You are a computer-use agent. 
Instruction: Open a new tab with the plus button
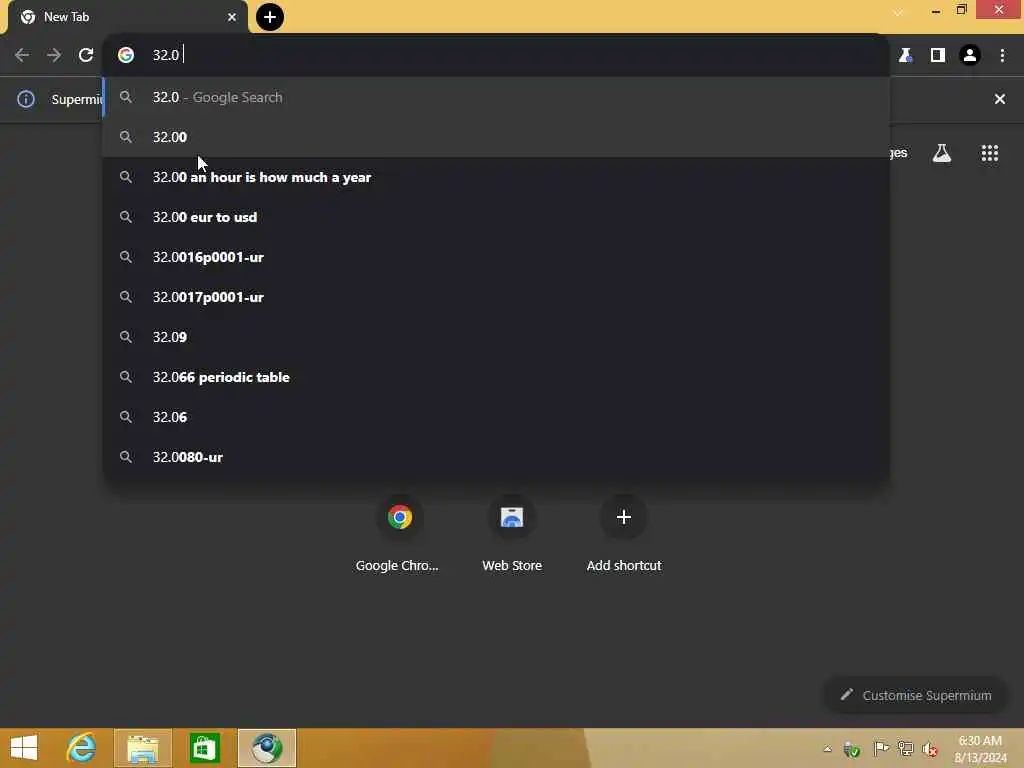[270, 17]
